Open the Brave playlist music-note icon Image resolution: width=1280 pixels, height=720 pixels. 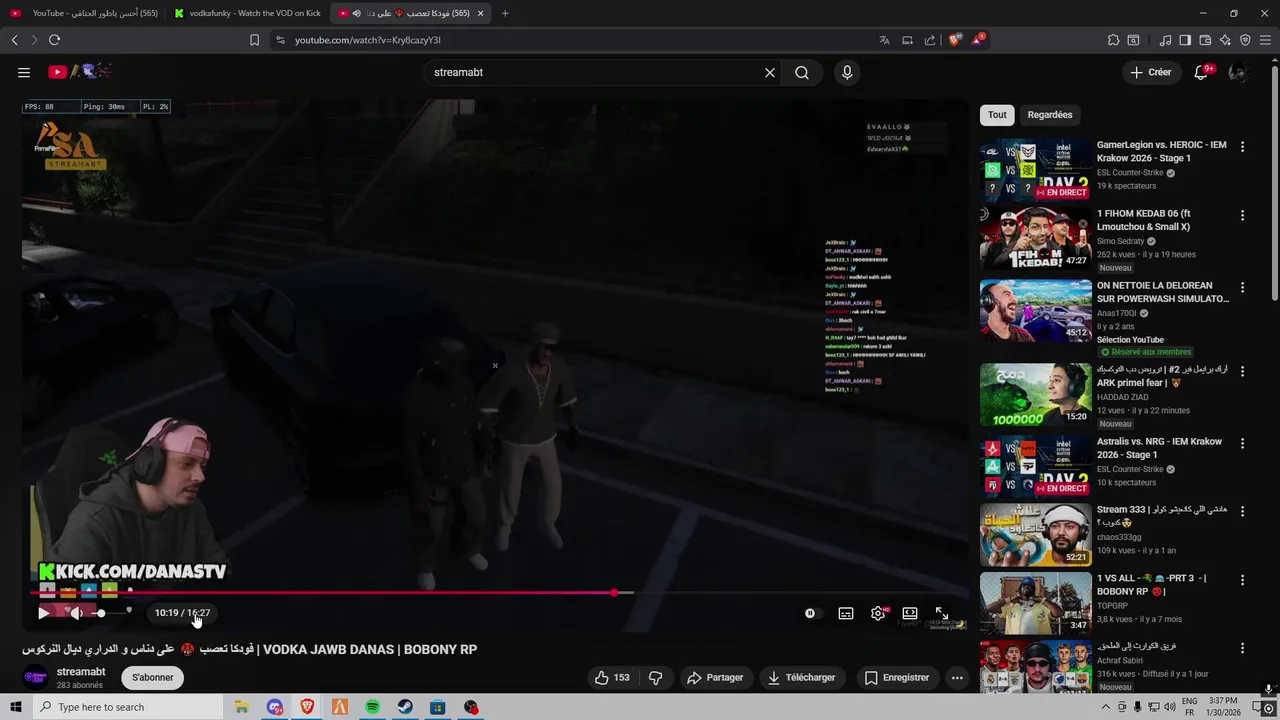click(x=1165, y=40)
